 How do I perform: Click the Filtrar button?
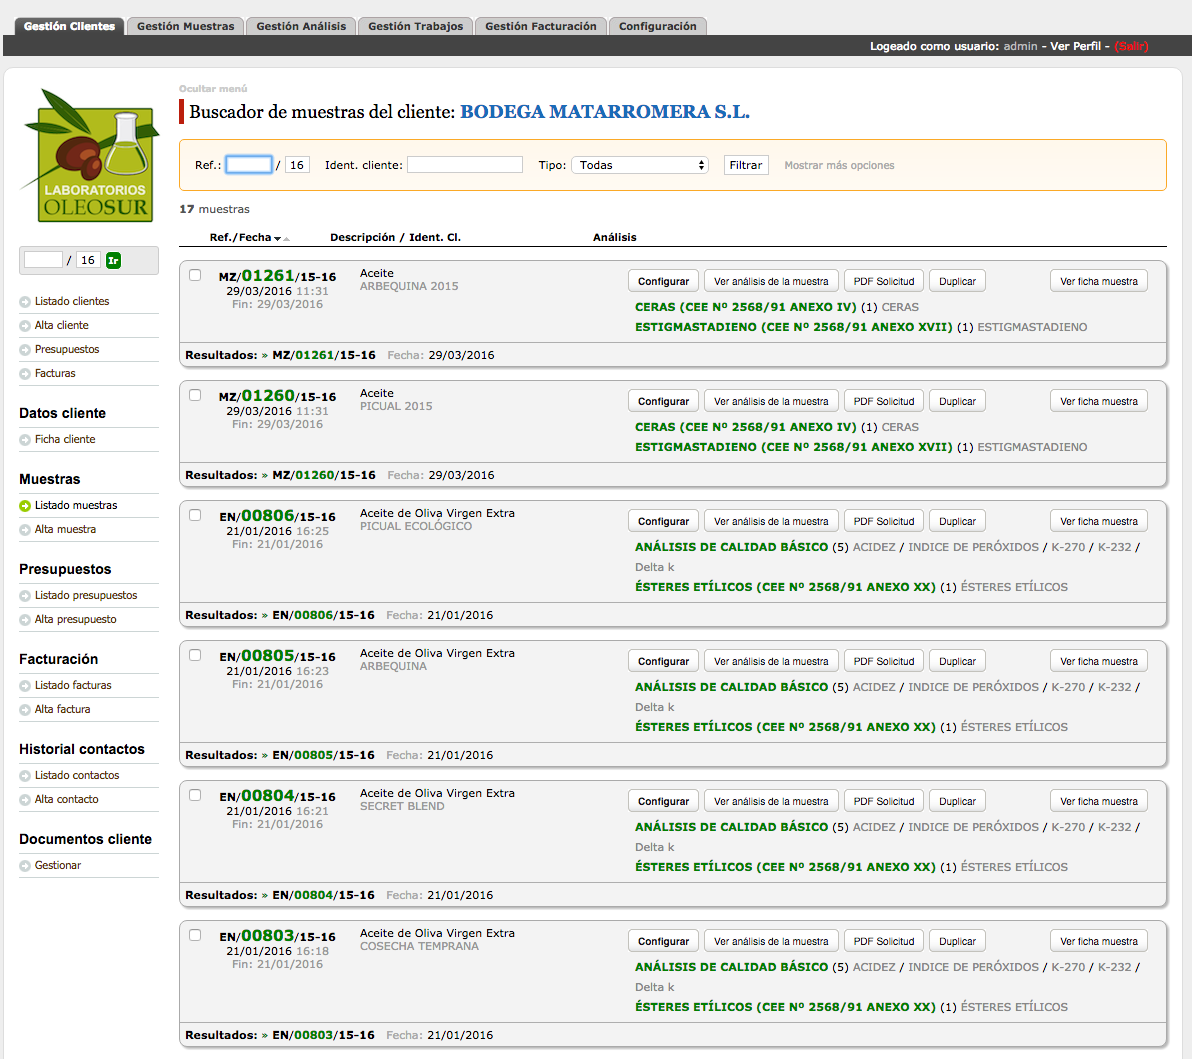[746, 165]
